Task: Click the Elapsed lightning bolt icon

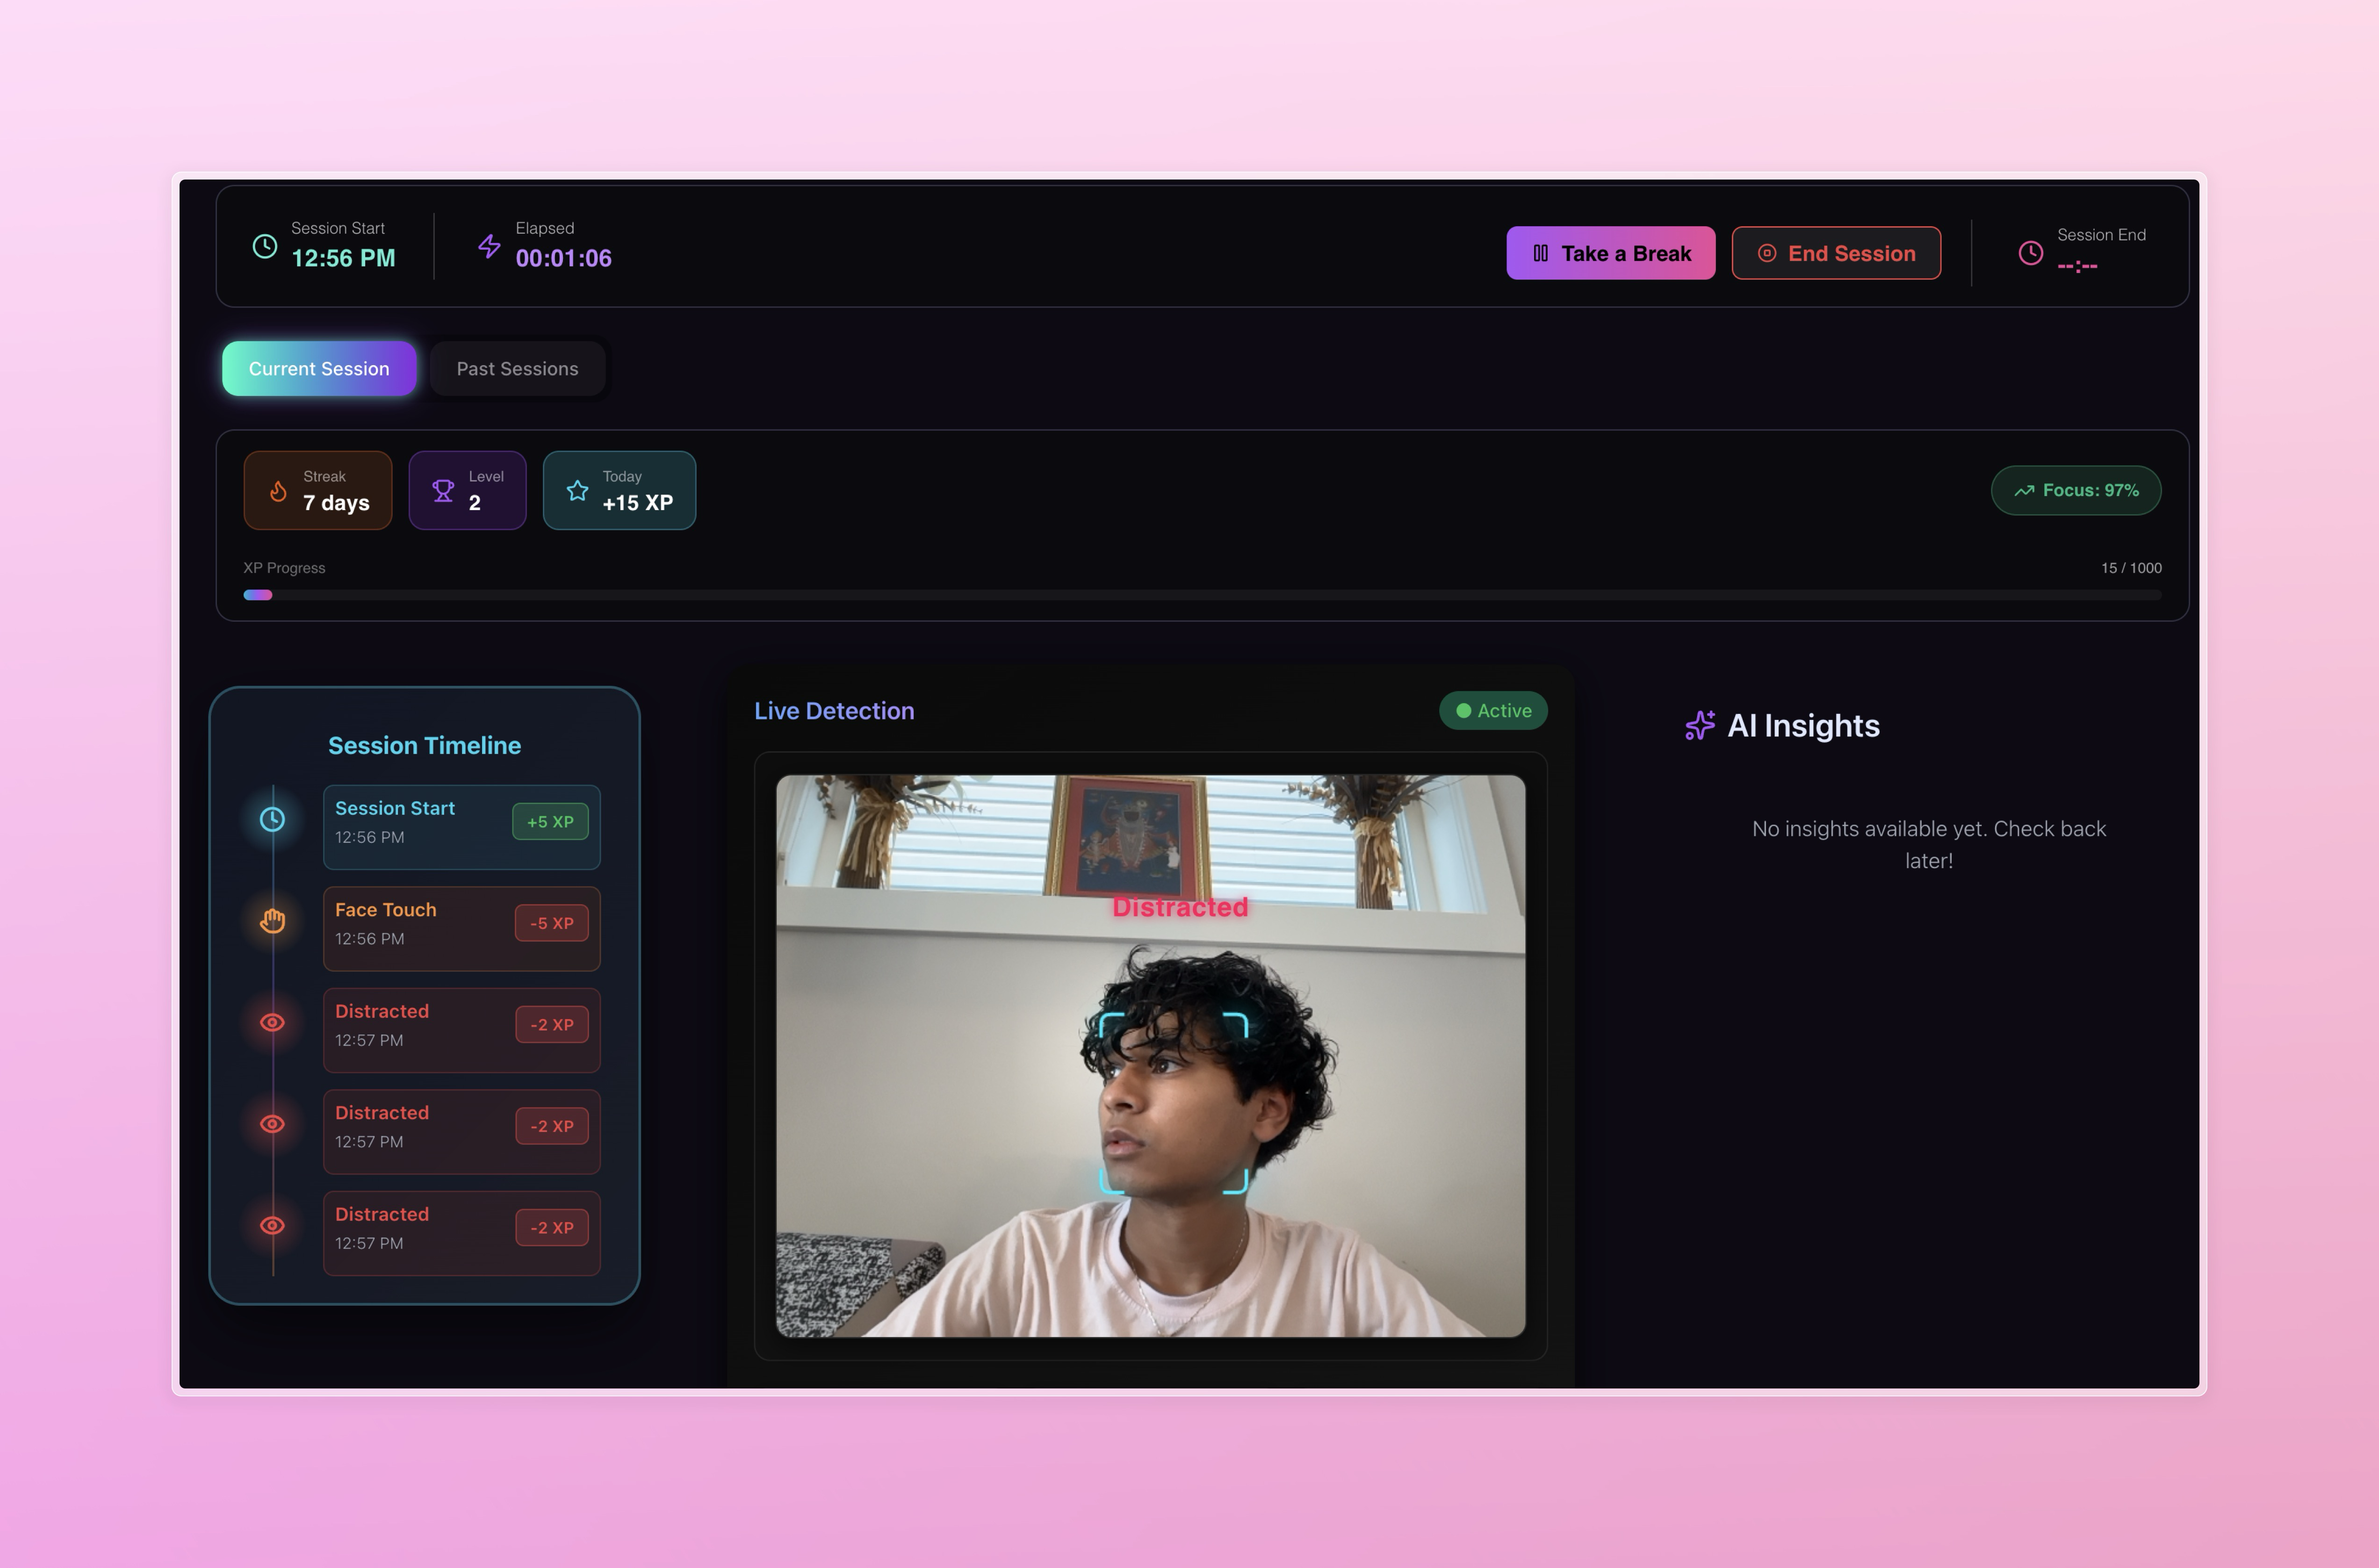Action: (x=489, y=246)
